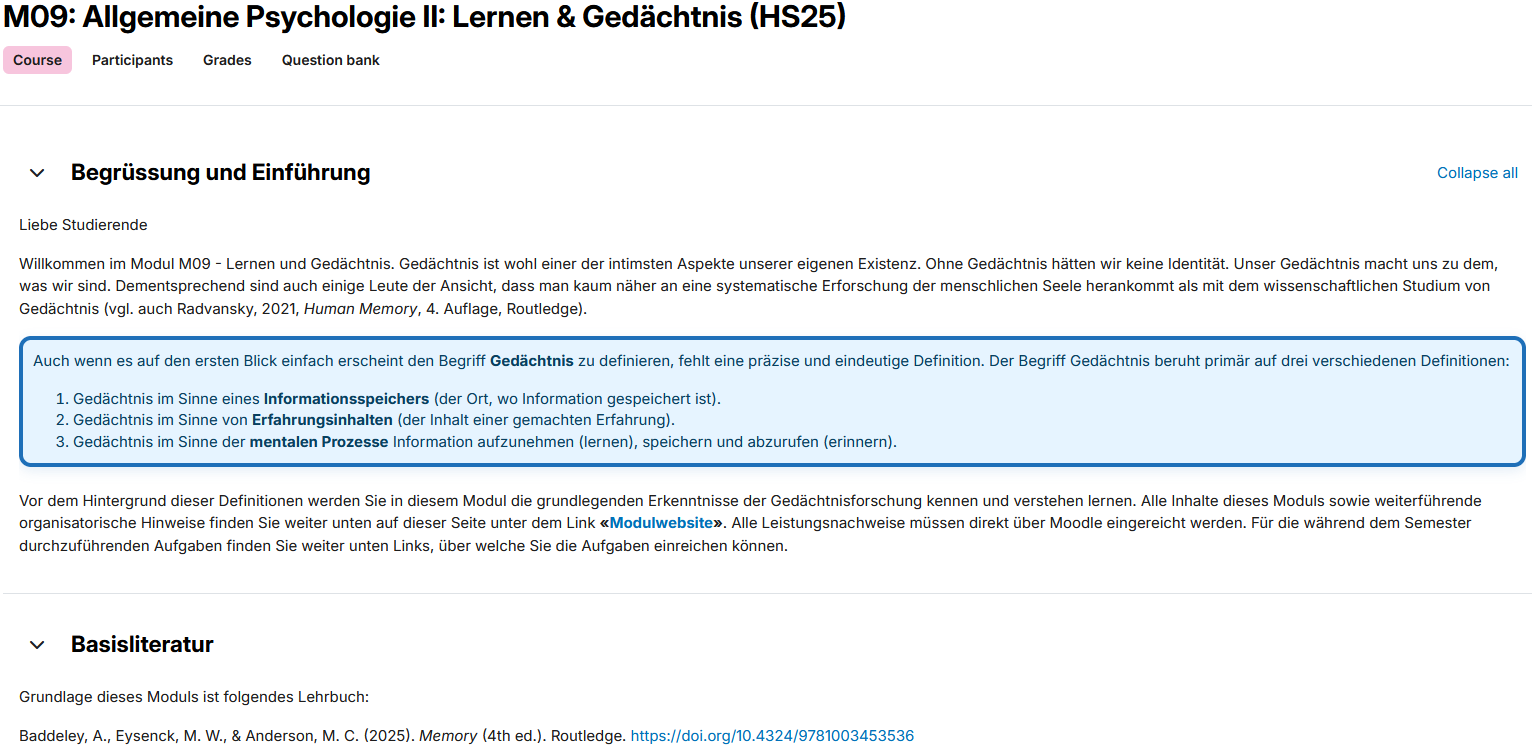Click the bold word Gedächtnis in the blue box

click(x=531, y=361)
